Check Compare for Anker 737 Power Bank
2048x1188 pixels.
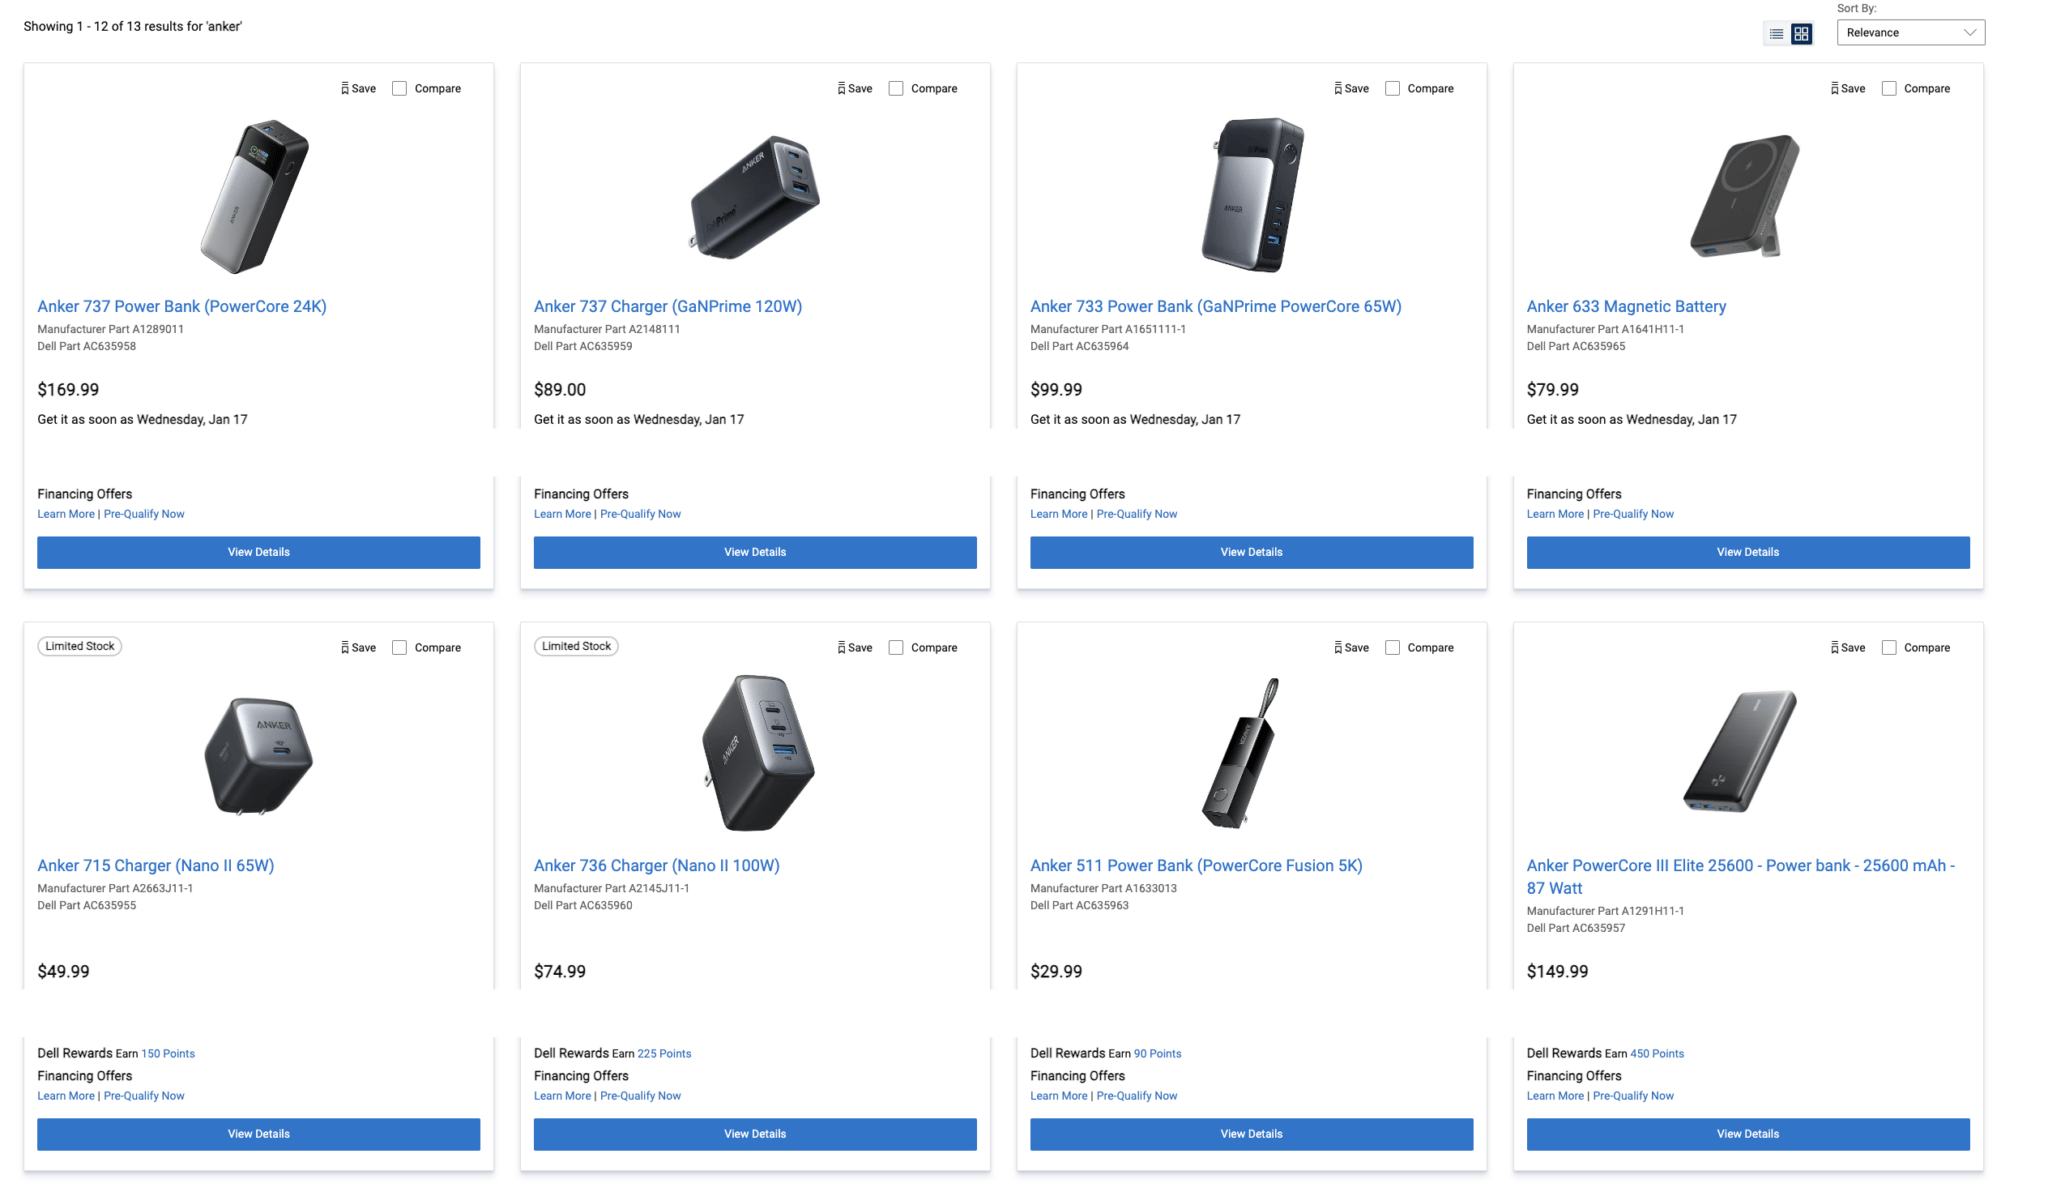coord(400,89)
